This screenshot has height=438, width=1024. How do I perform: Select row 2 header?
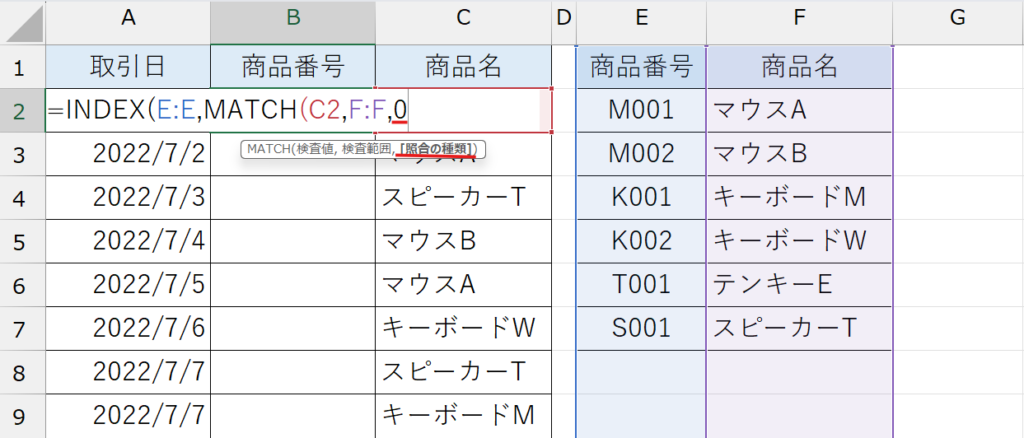pyautogui.click(x=23, y=110)
